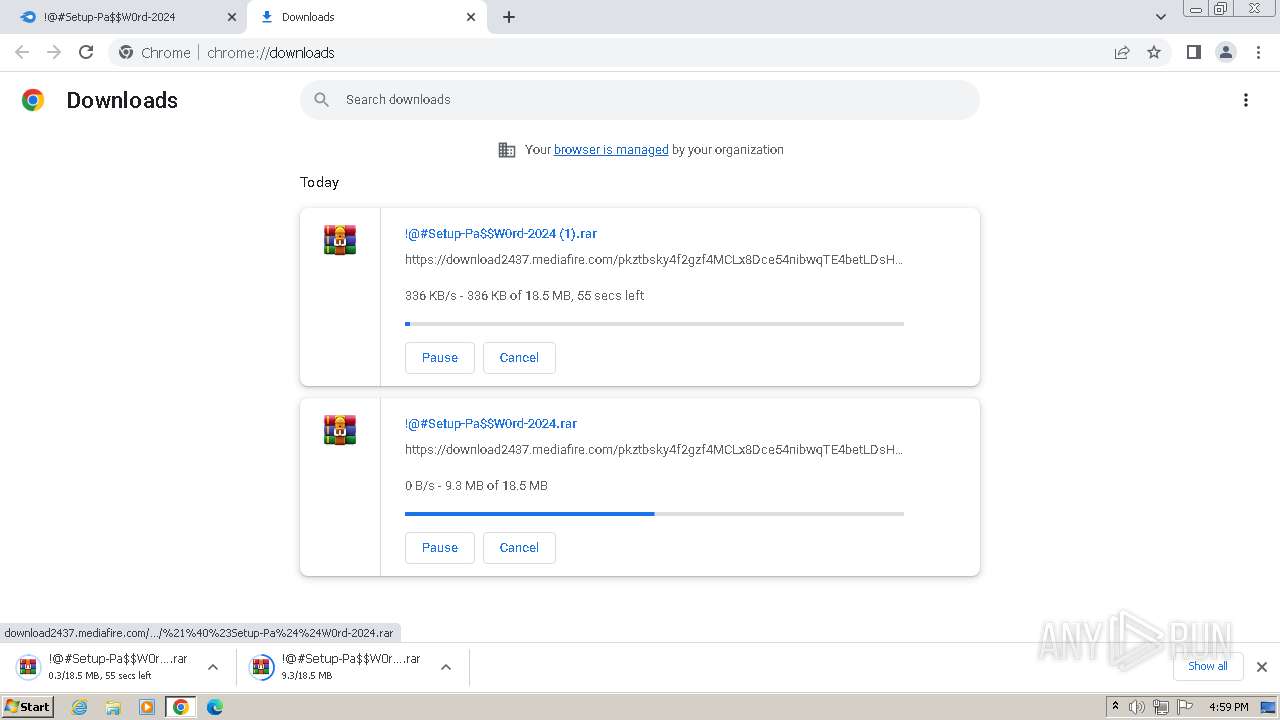Expand options for 0.3/18.5 MB shelf download
The width and height of the screenshot is (1280, 720).
[212, 667]
